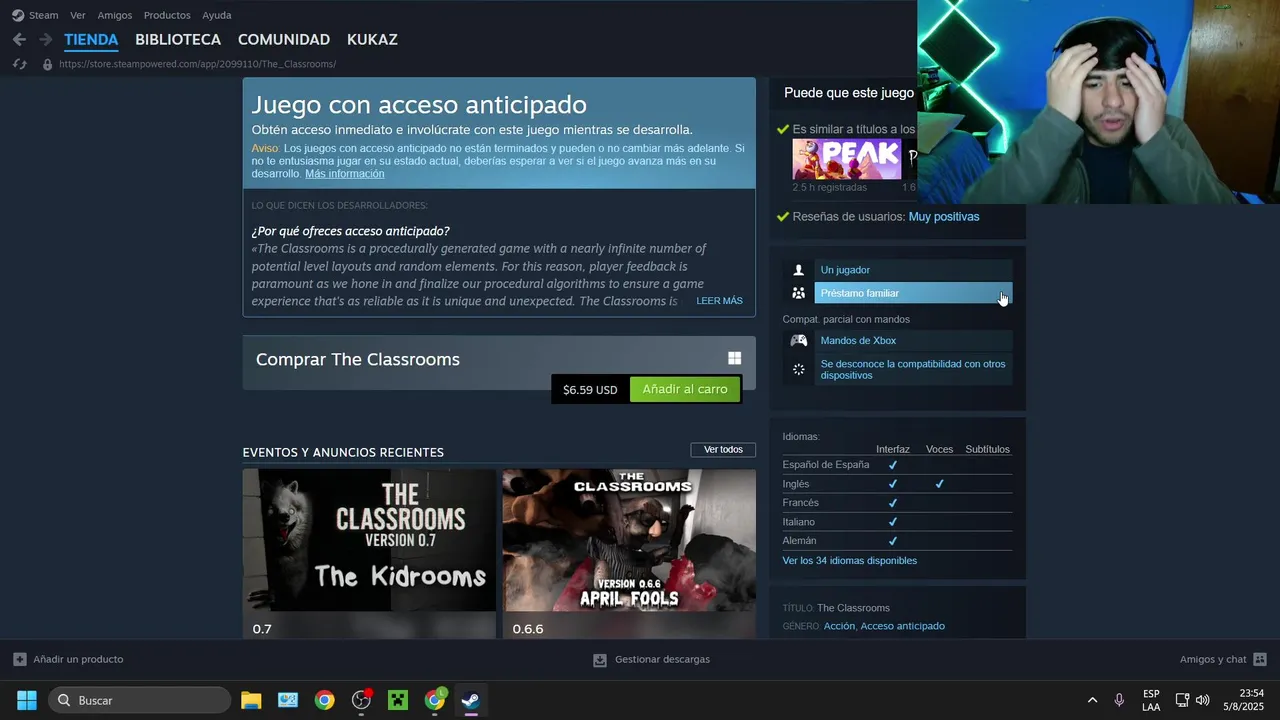Click the microphone icon in system tray

1119,700
